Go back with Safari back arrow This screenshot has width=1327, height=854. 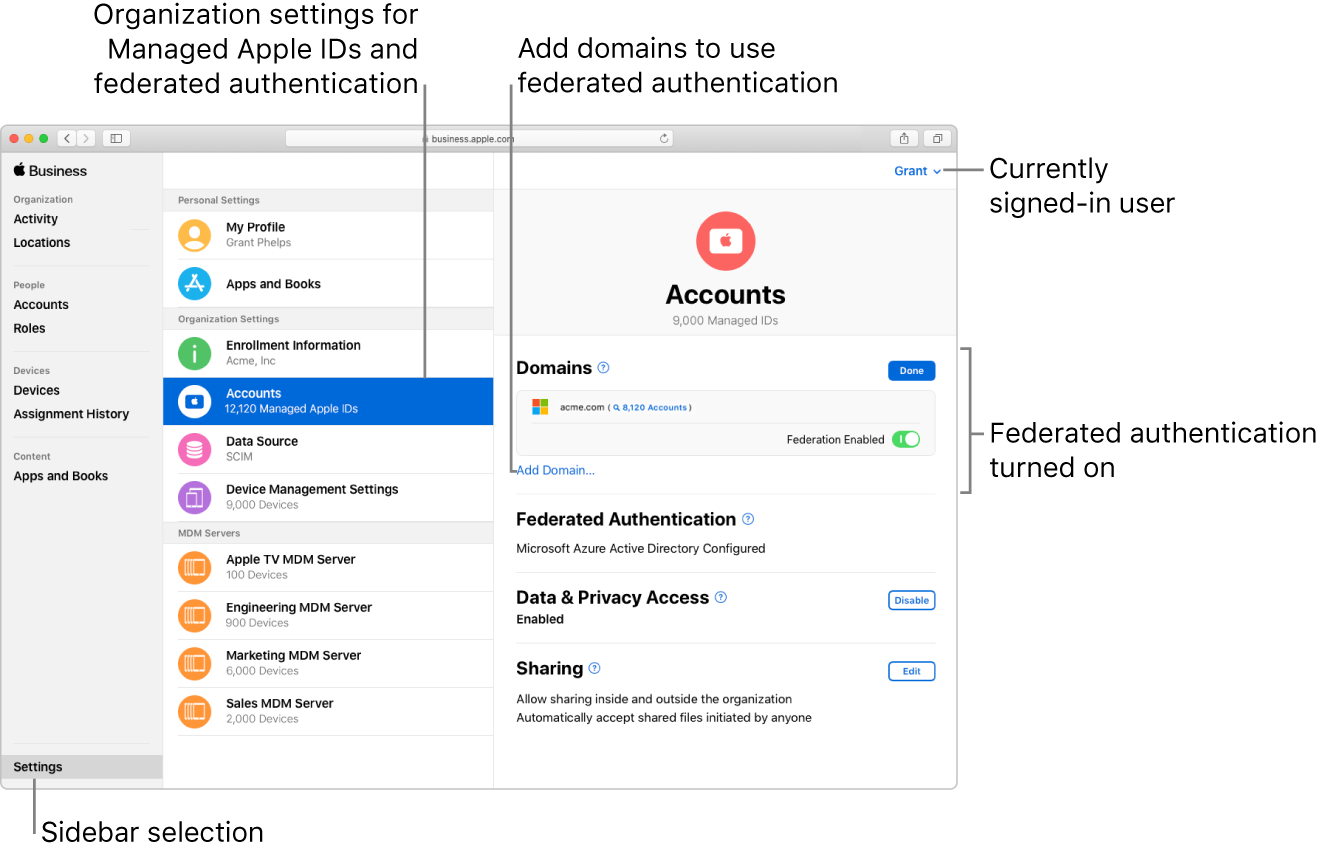click(67, 139)
